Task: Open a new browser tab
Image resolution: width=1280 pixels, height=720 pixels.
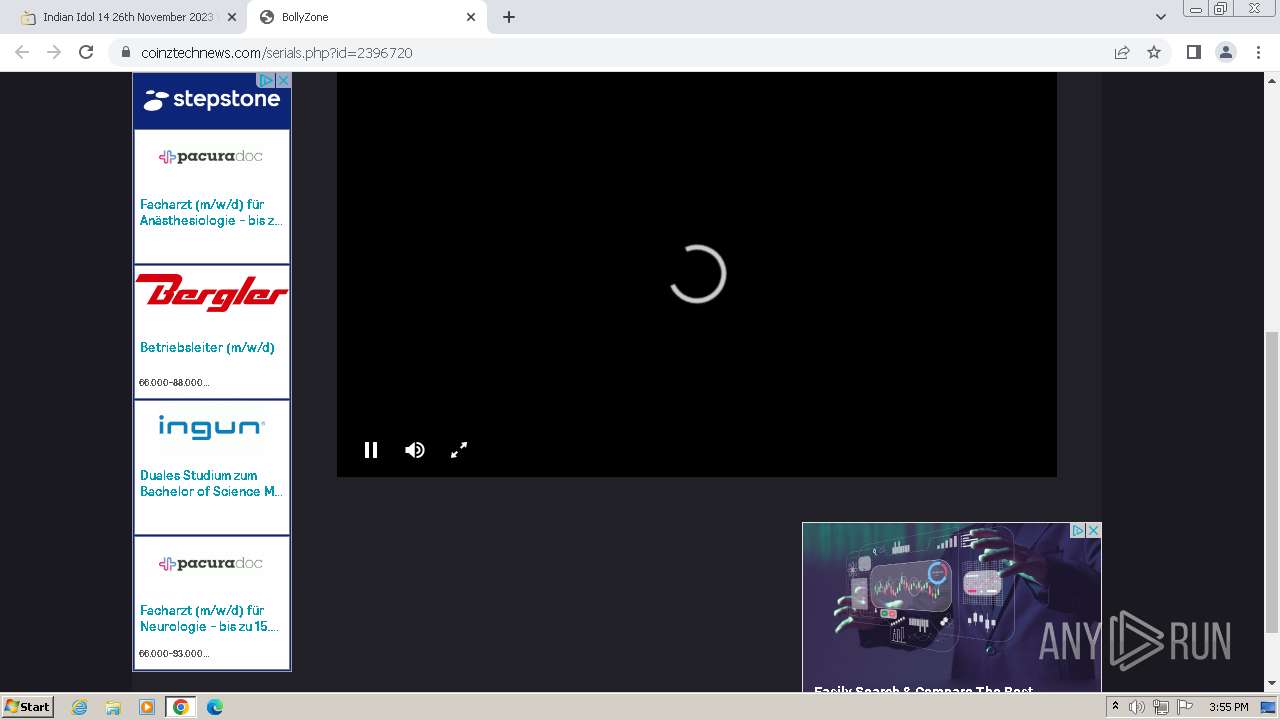Action: (x=509, y=17)
